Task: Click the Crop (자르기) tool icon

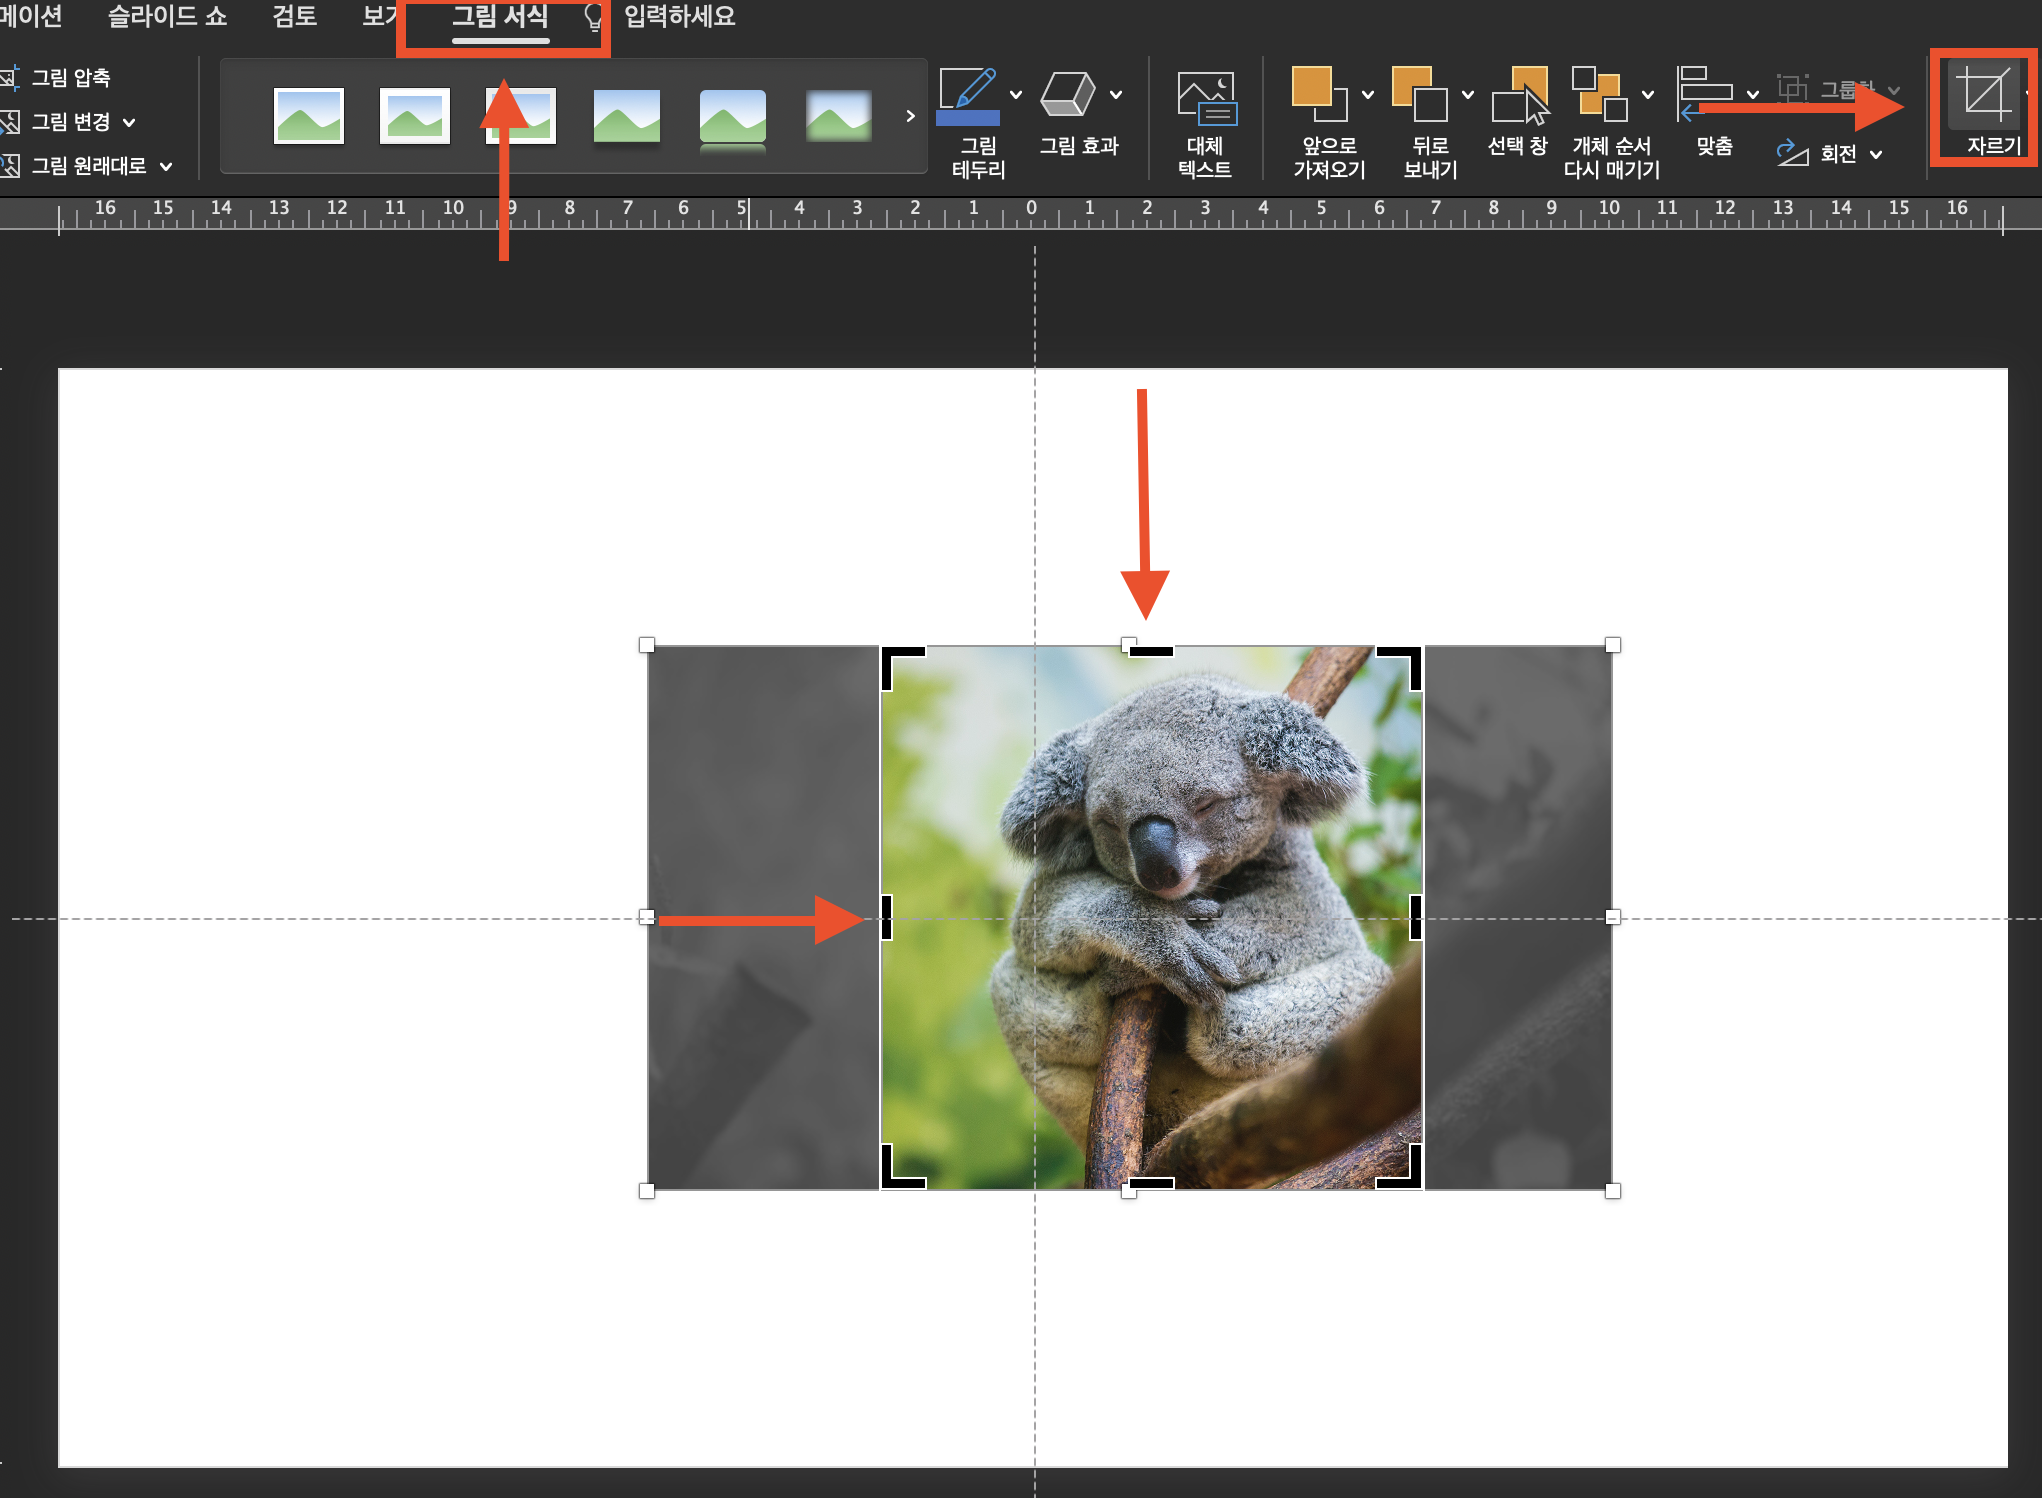Action: (1984, 95)
